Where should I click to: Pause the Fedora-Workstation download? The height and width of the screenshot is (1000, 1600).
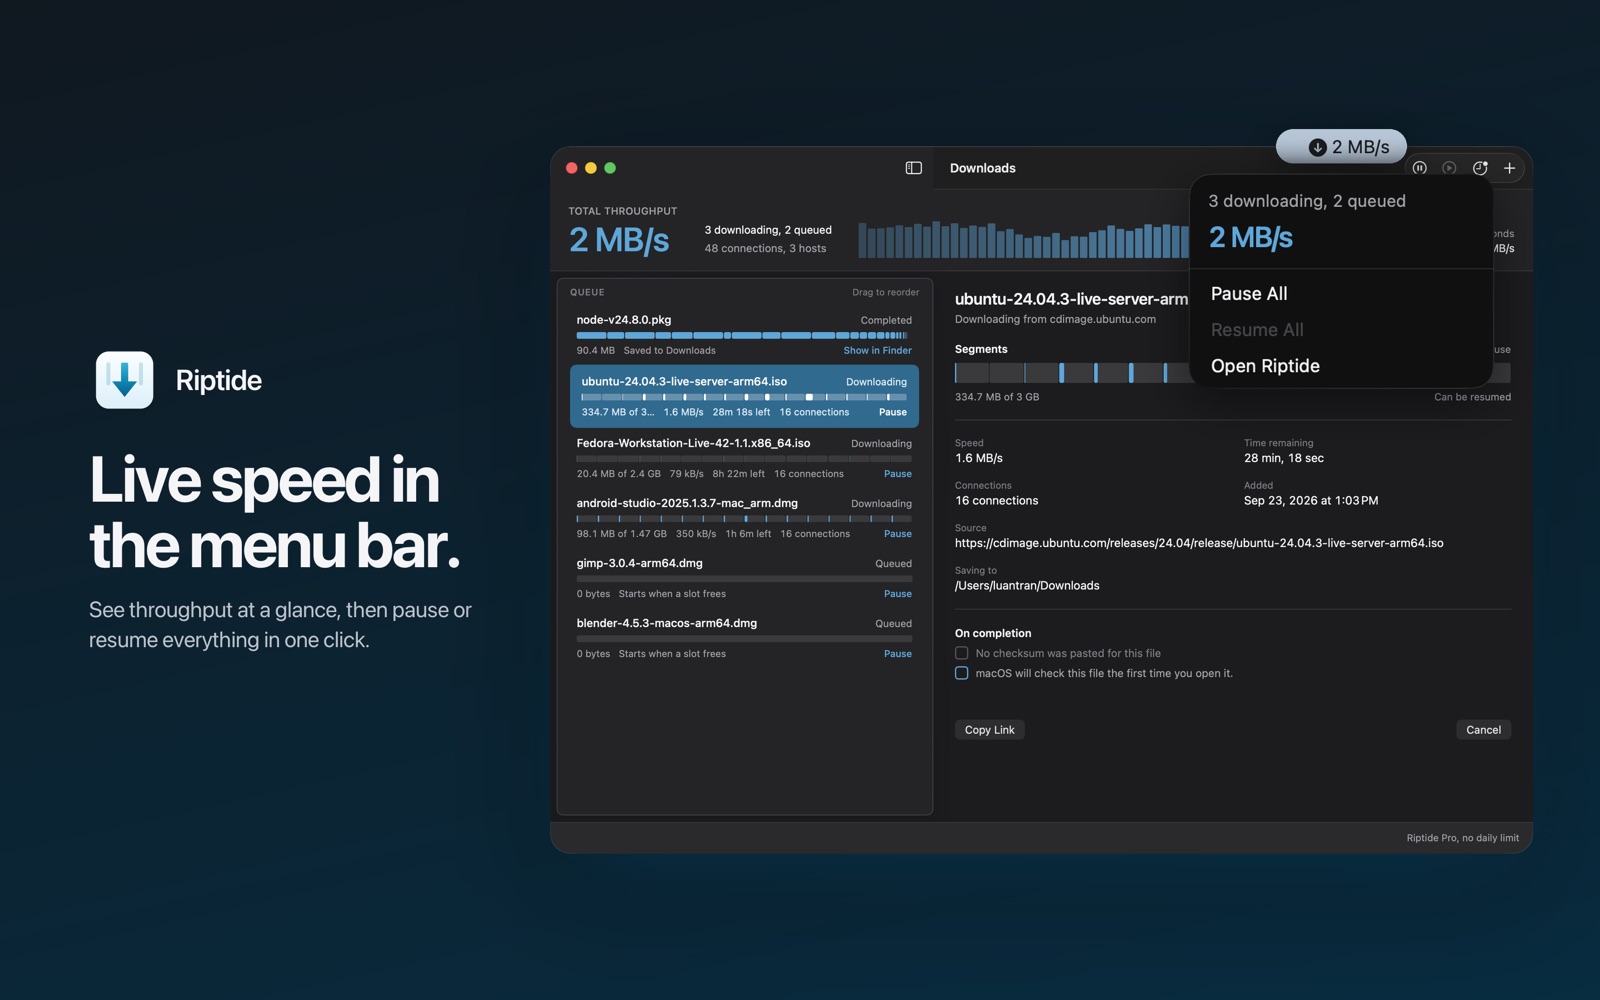[x=898, y=474]
